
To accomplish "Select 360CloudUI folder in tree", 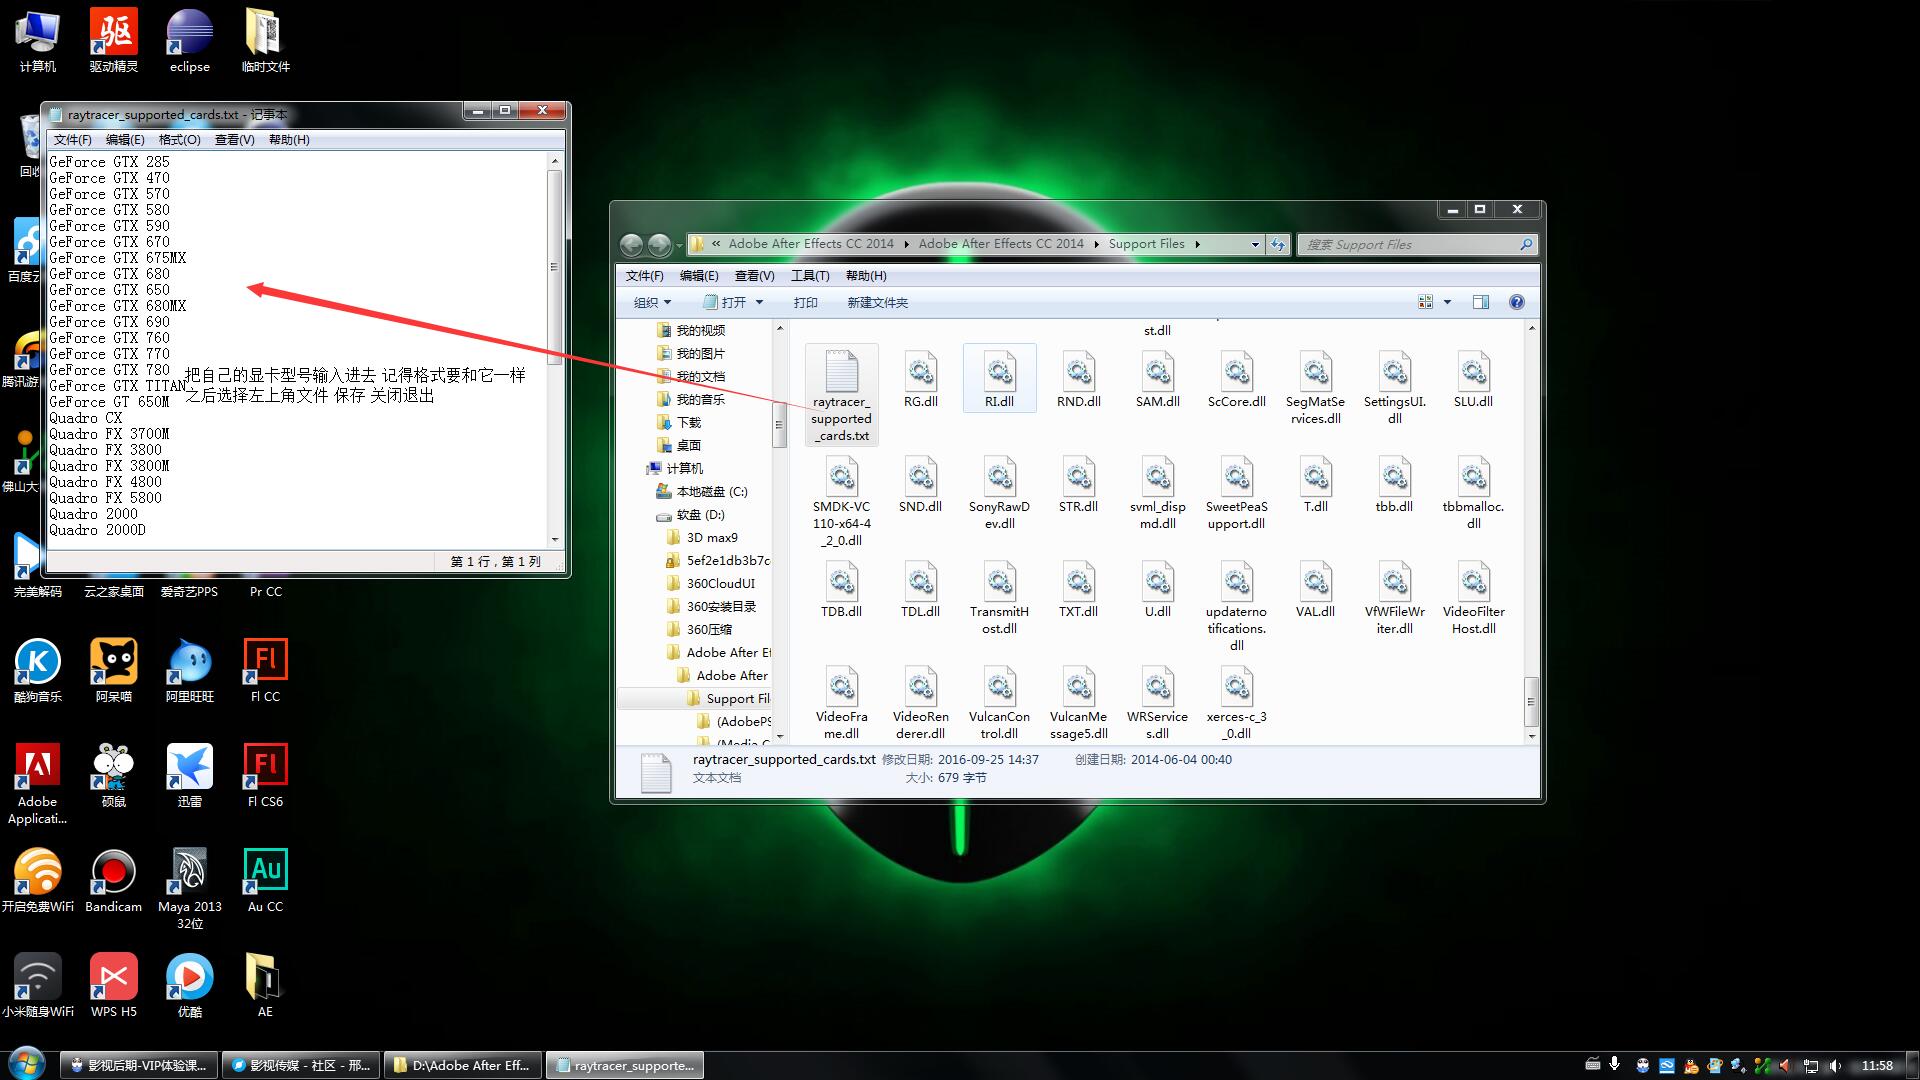I will pos(720,583).
